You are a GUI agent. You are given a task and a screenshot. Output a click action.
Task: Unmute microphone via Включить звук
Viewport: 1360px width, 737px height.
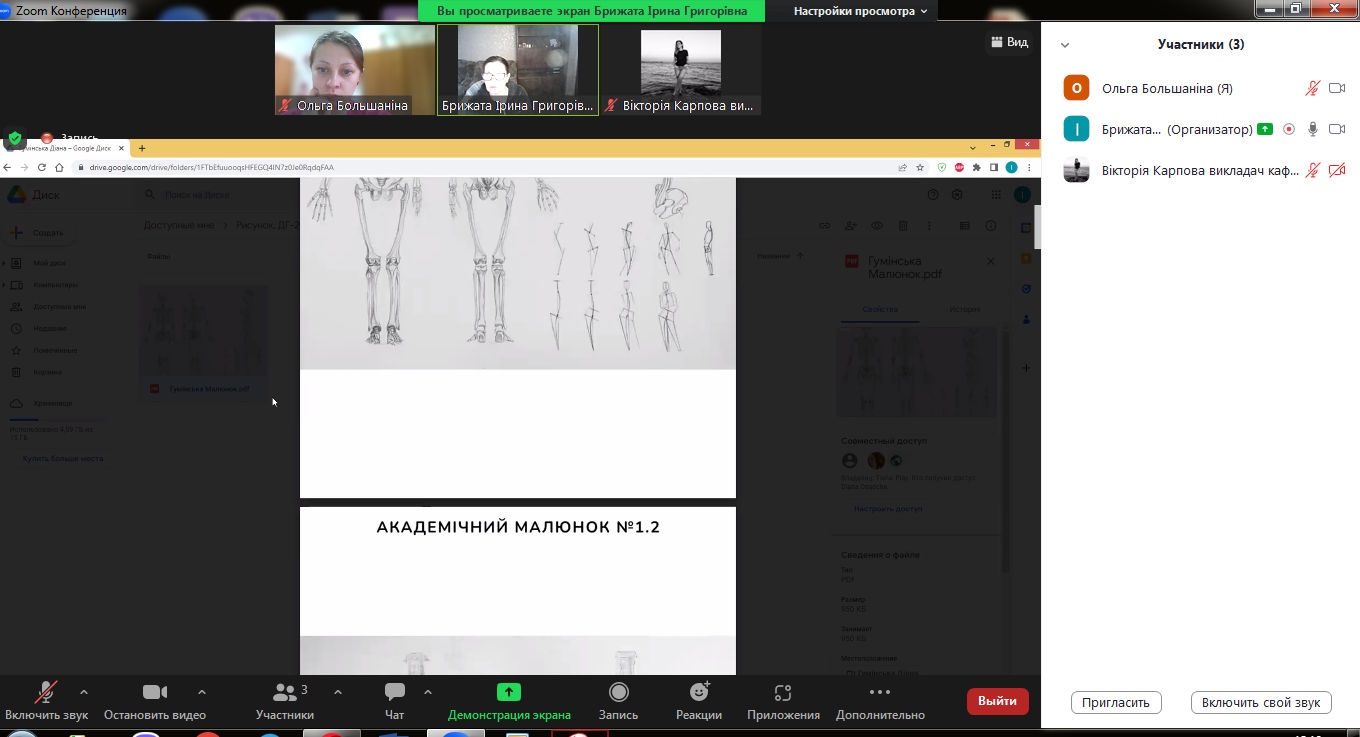coord(46,693)
